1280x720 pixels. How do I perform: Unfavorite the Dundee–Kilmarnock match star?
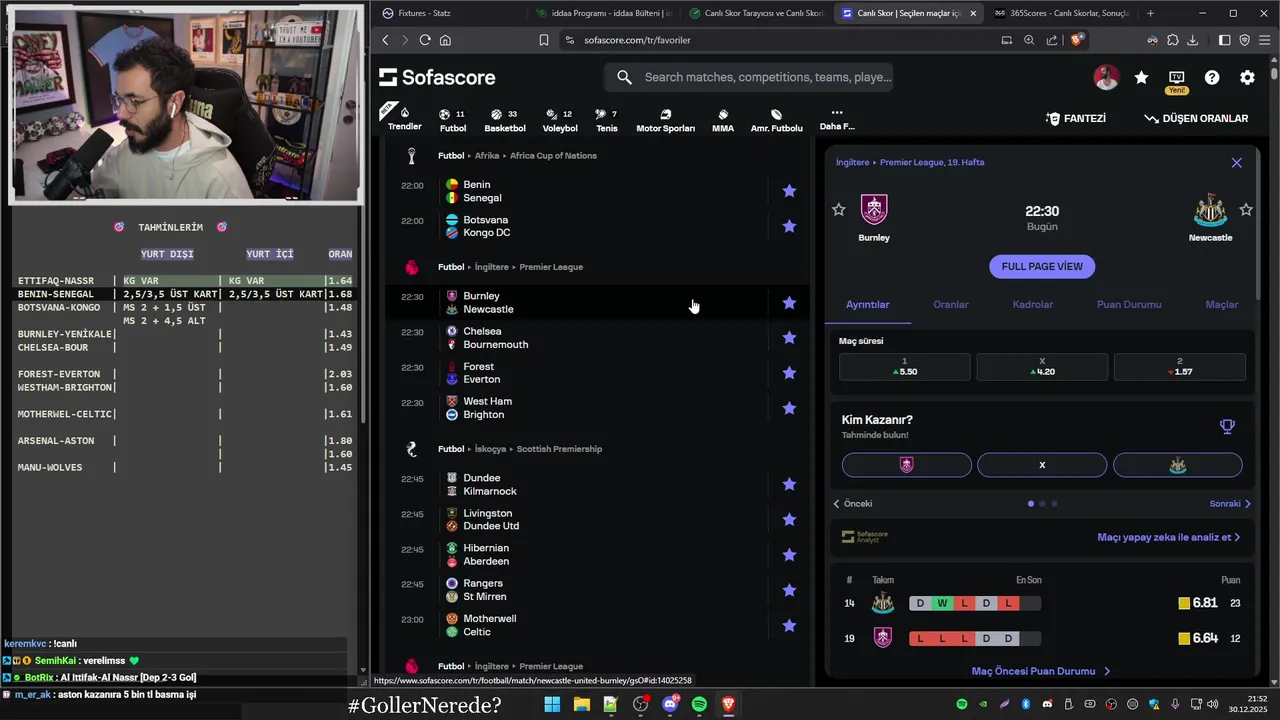click(789, 484)
